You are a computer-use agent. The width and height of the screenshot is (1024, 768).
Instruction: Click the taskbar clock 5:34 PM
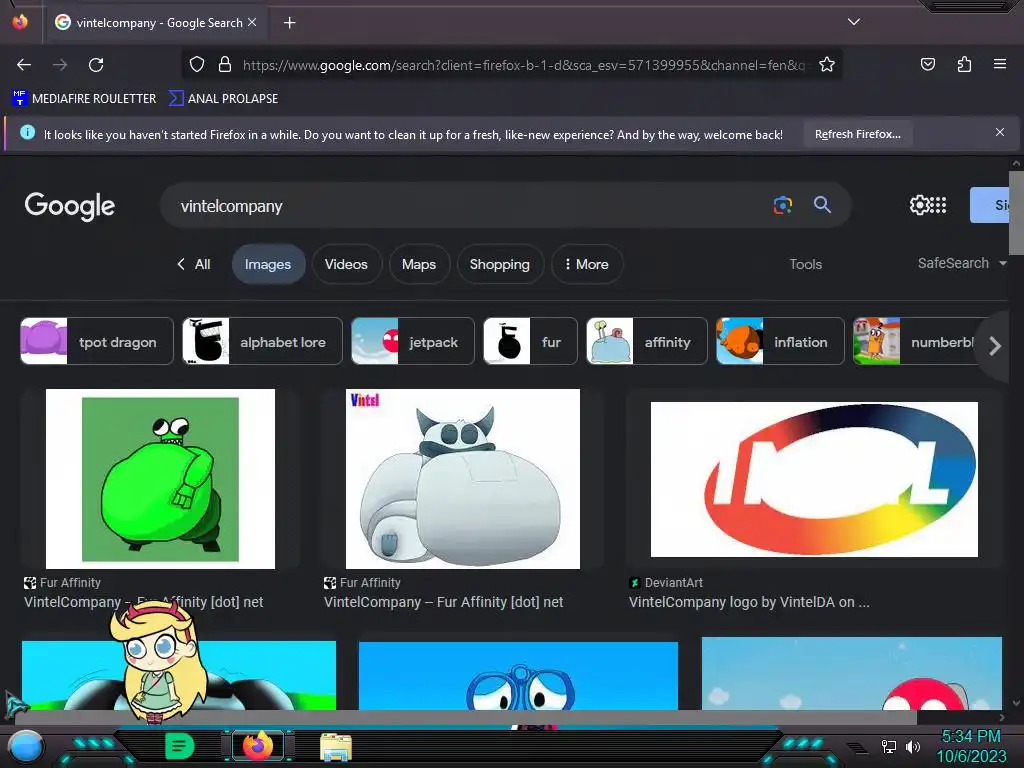[970, 737]
